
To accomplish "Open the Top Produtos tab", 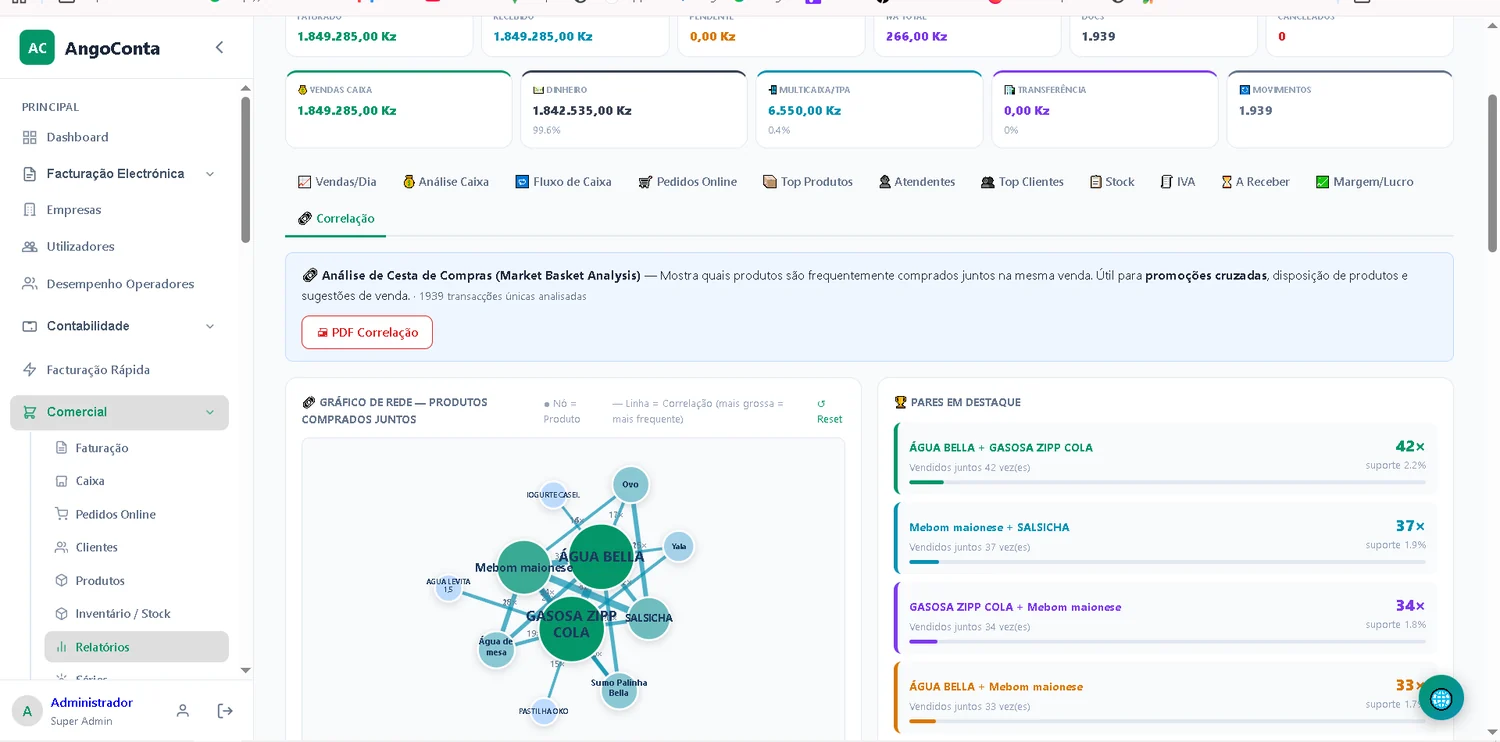I will (x=808, y=182).
